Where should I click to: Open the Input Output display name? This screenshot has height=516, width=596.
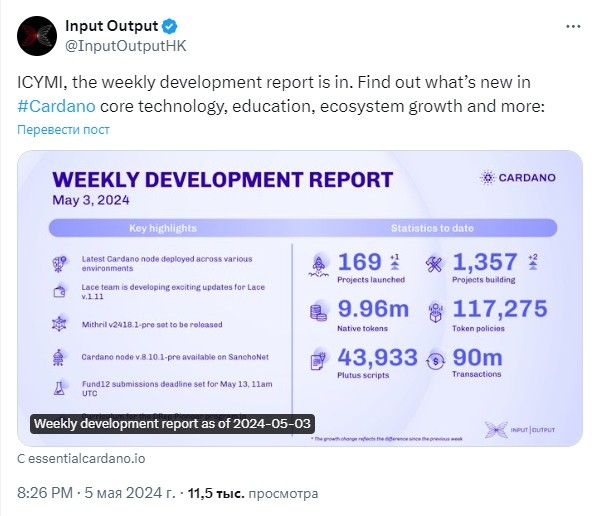(x=111, y=26)
